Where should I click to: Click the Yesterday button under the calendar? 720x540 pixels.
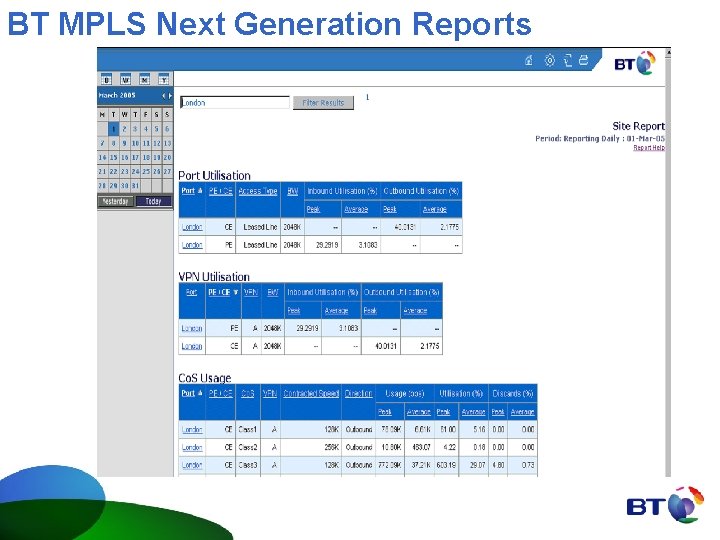(x=116, y=201)
